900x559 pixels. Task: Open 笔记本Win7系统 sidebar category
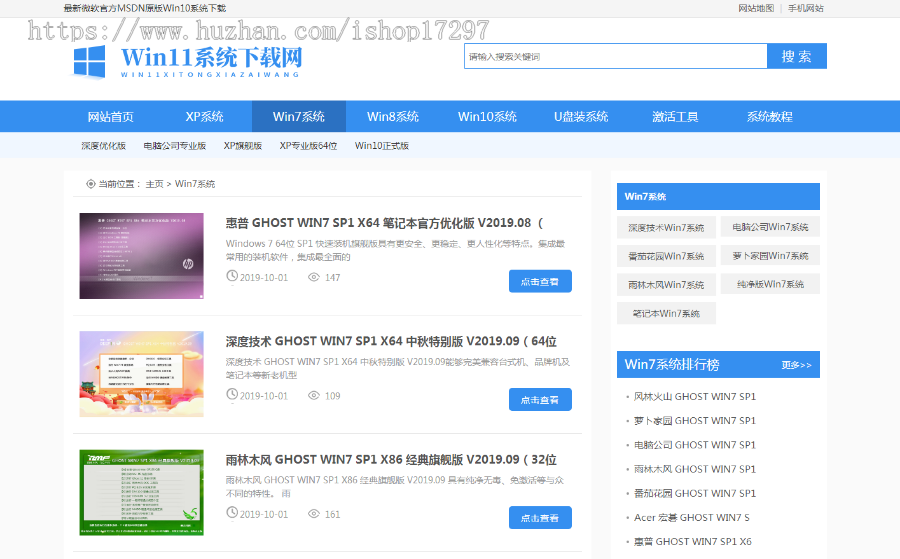(666, 313)
